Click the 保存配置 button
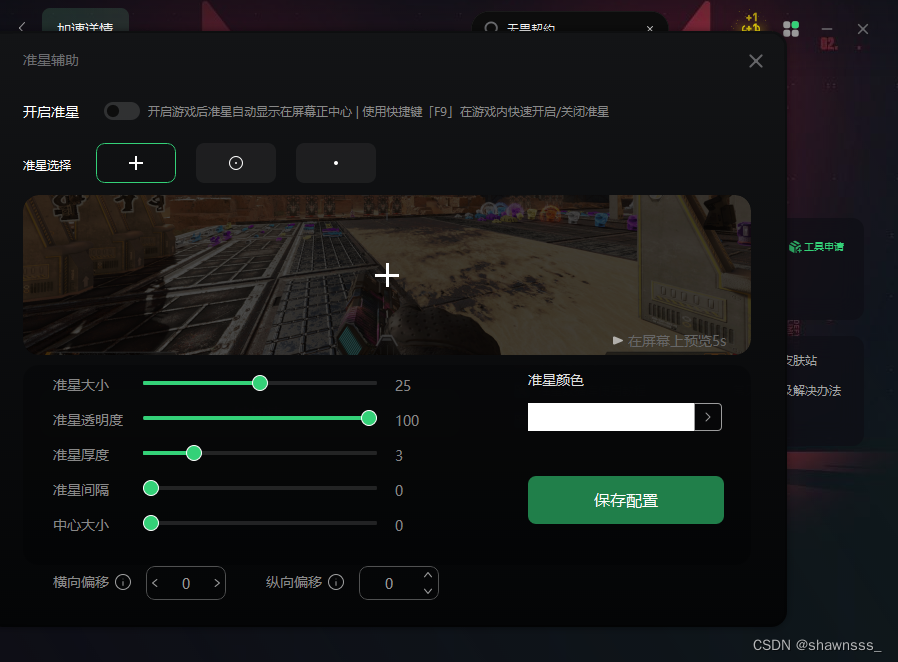The image size is (898, 662). (x=626, y=500)
